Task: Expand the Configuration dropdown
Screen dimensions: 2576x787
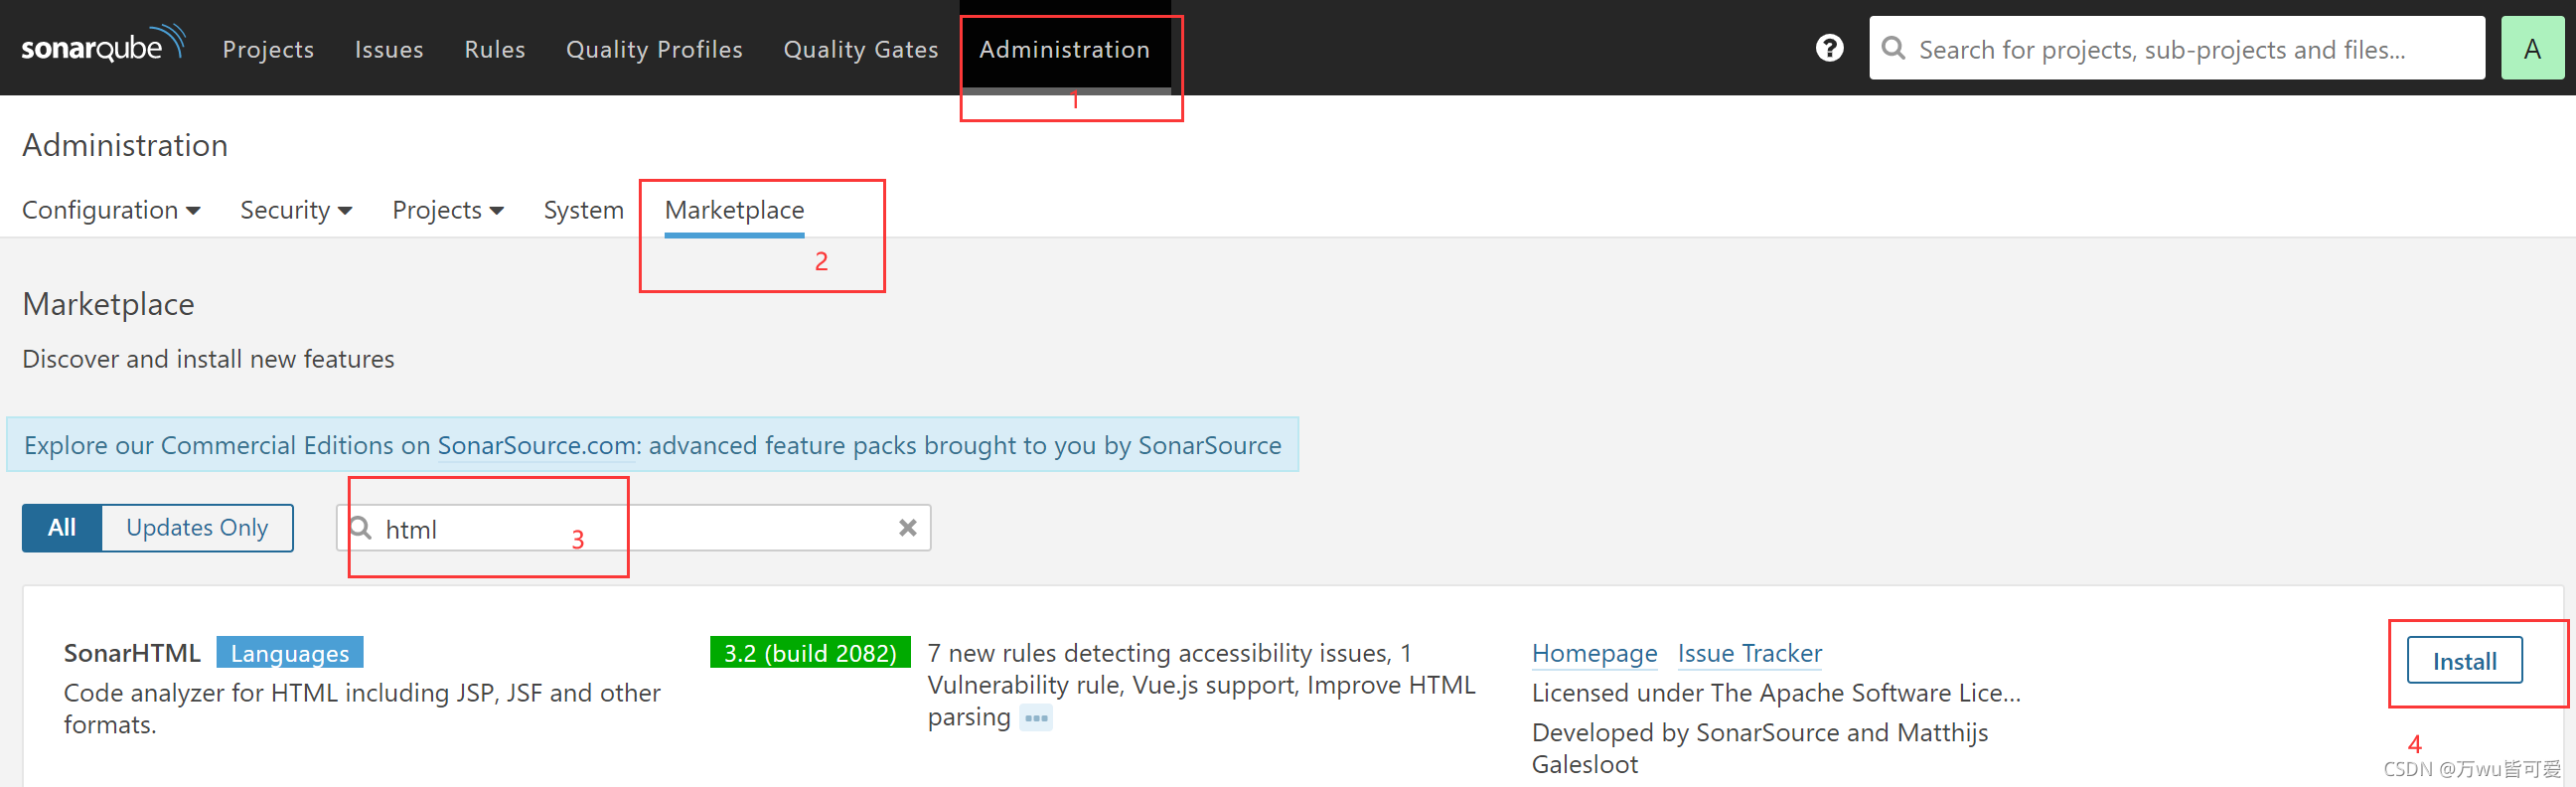Action: (111, 210)
